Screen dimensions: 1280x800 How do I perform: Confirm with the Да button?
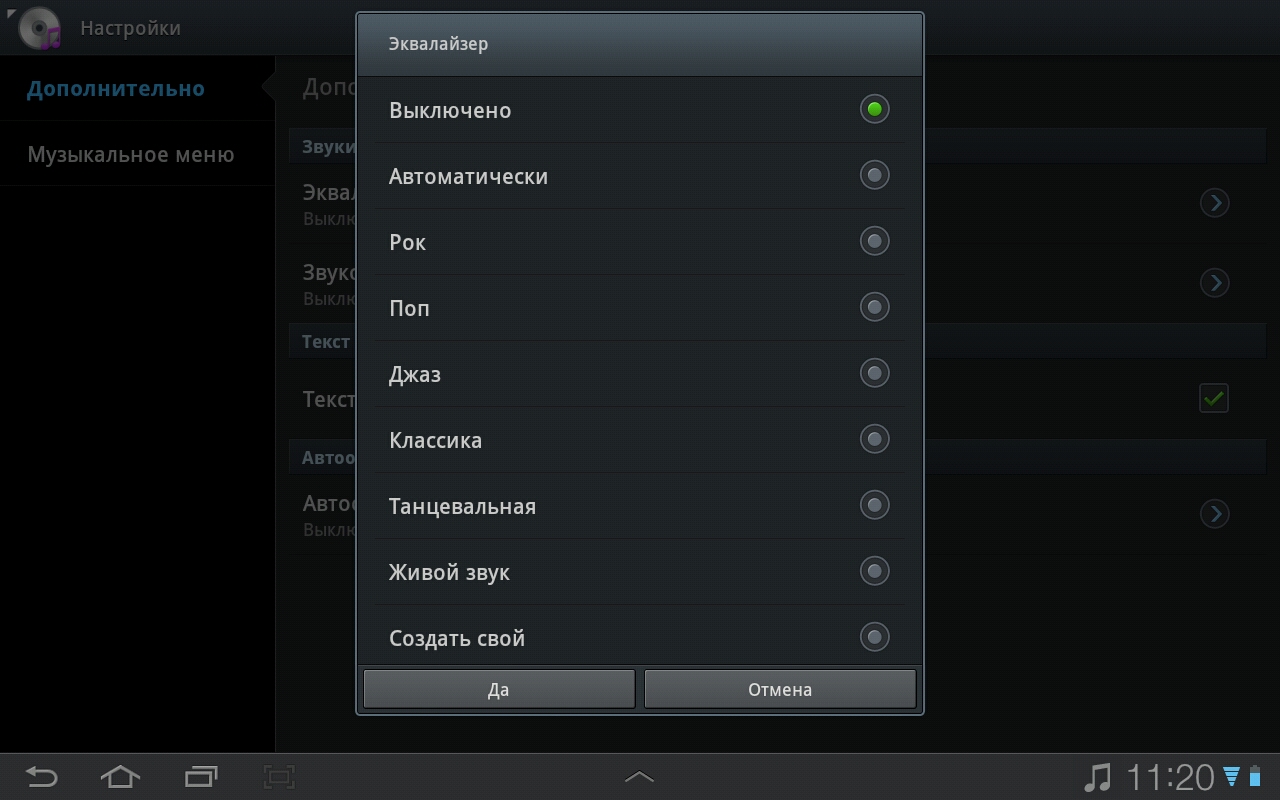click(x=499, y=690)
